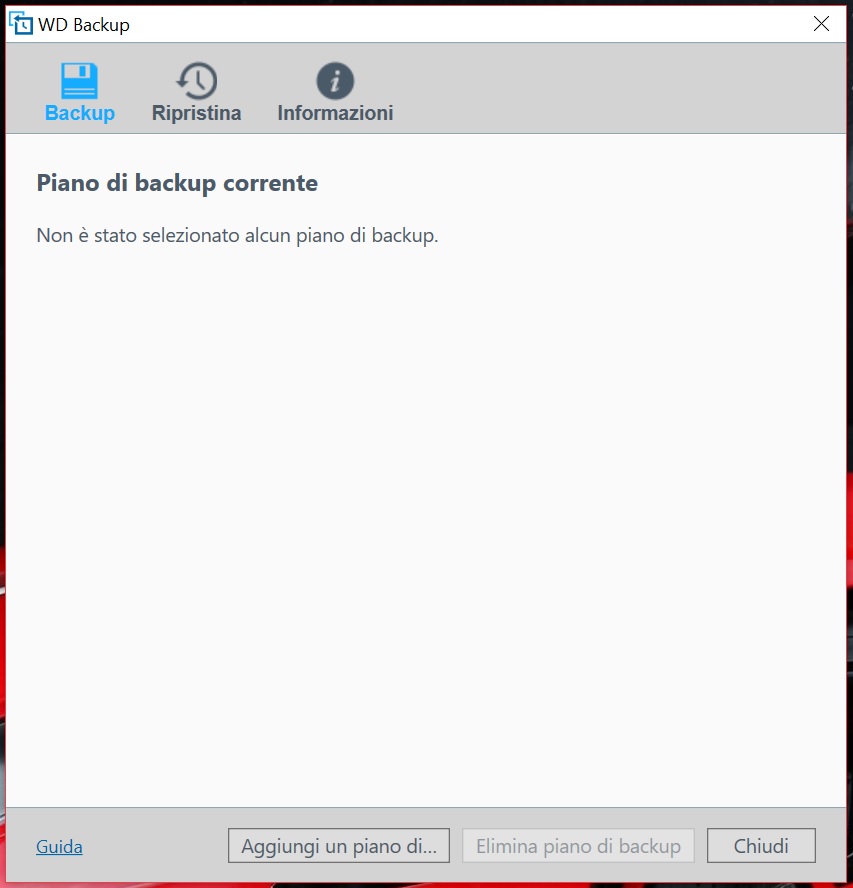Click the WD Backup app icon in title bar

pos(21,24)
